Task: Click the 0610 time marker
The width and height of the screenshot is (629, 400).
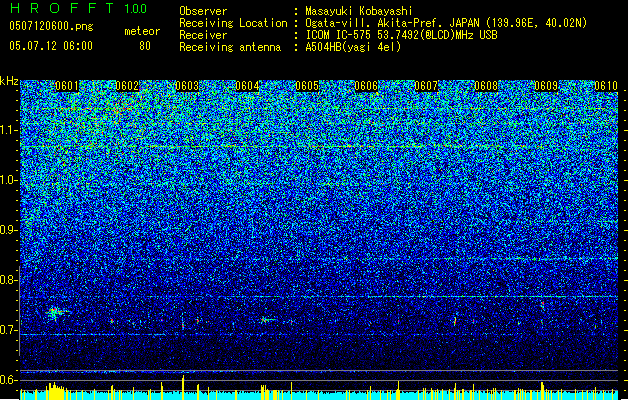Action: [x=606, y=86]
